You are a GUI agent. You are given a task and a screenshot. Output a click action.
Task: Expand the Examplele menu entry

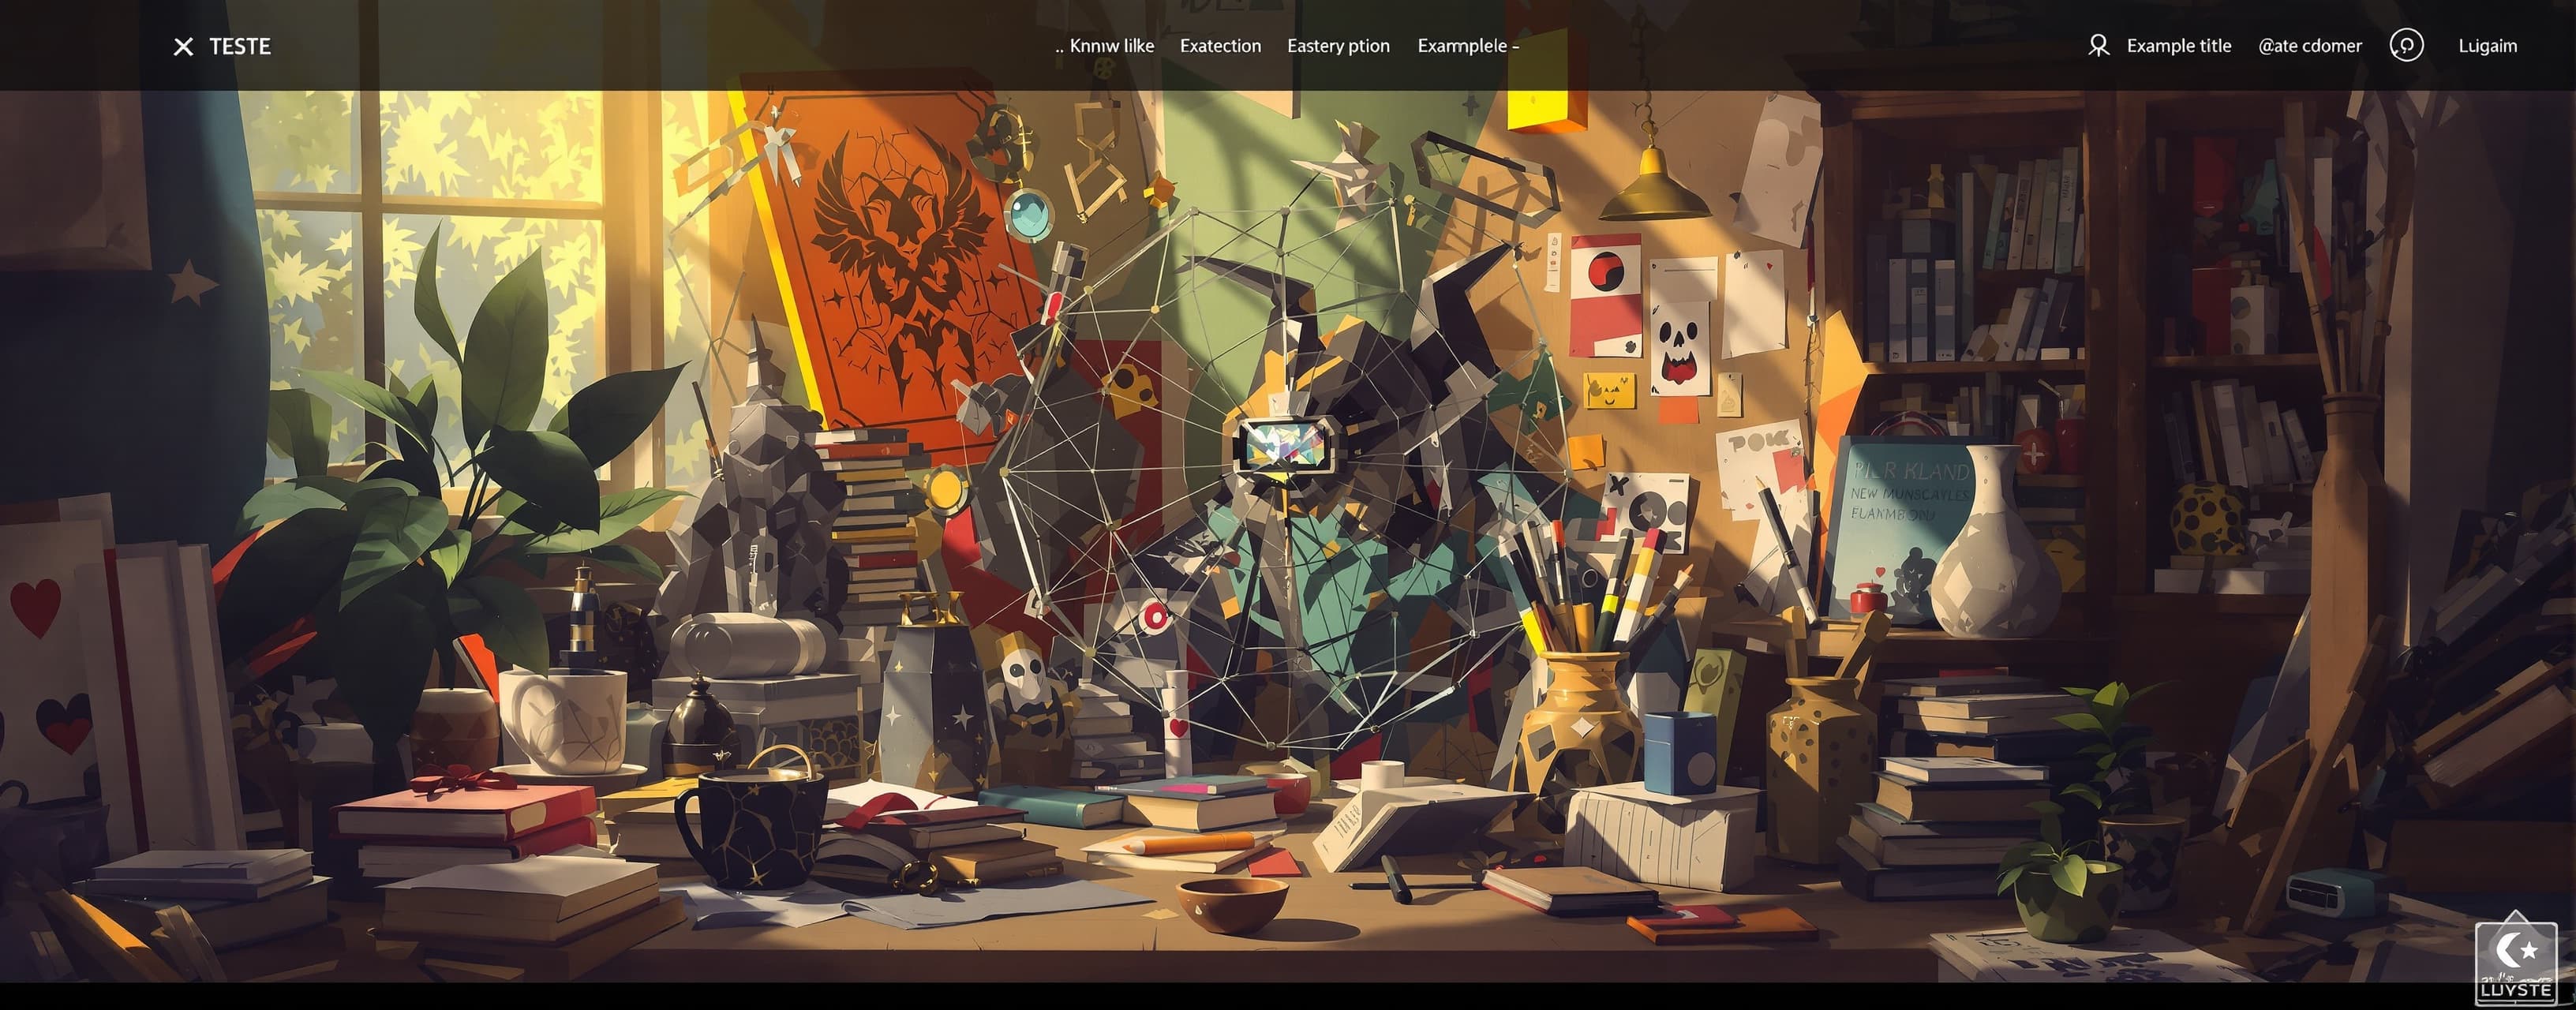pos(1468,46)
